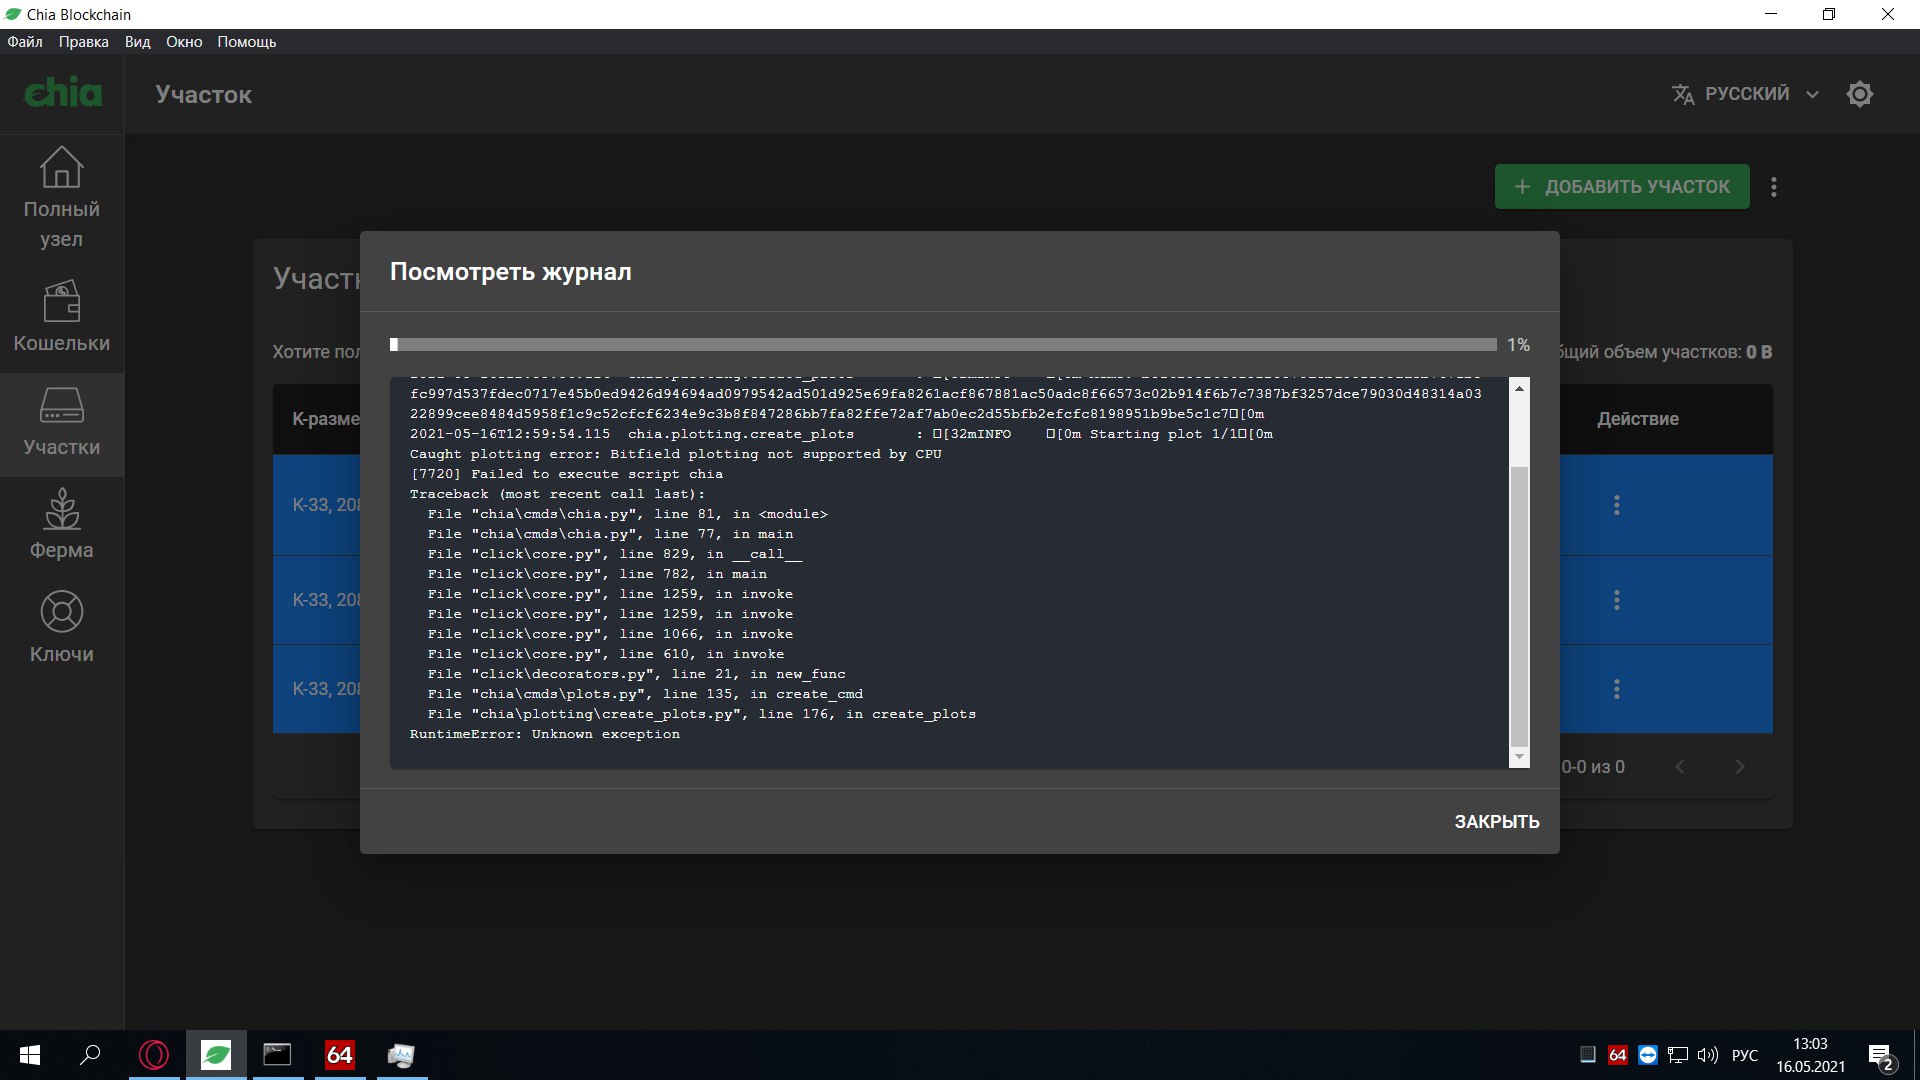Screen dimensions: 1920x1080
Task: Open TeamViewer tray icon
Action: click(x=1648, y=1055)
